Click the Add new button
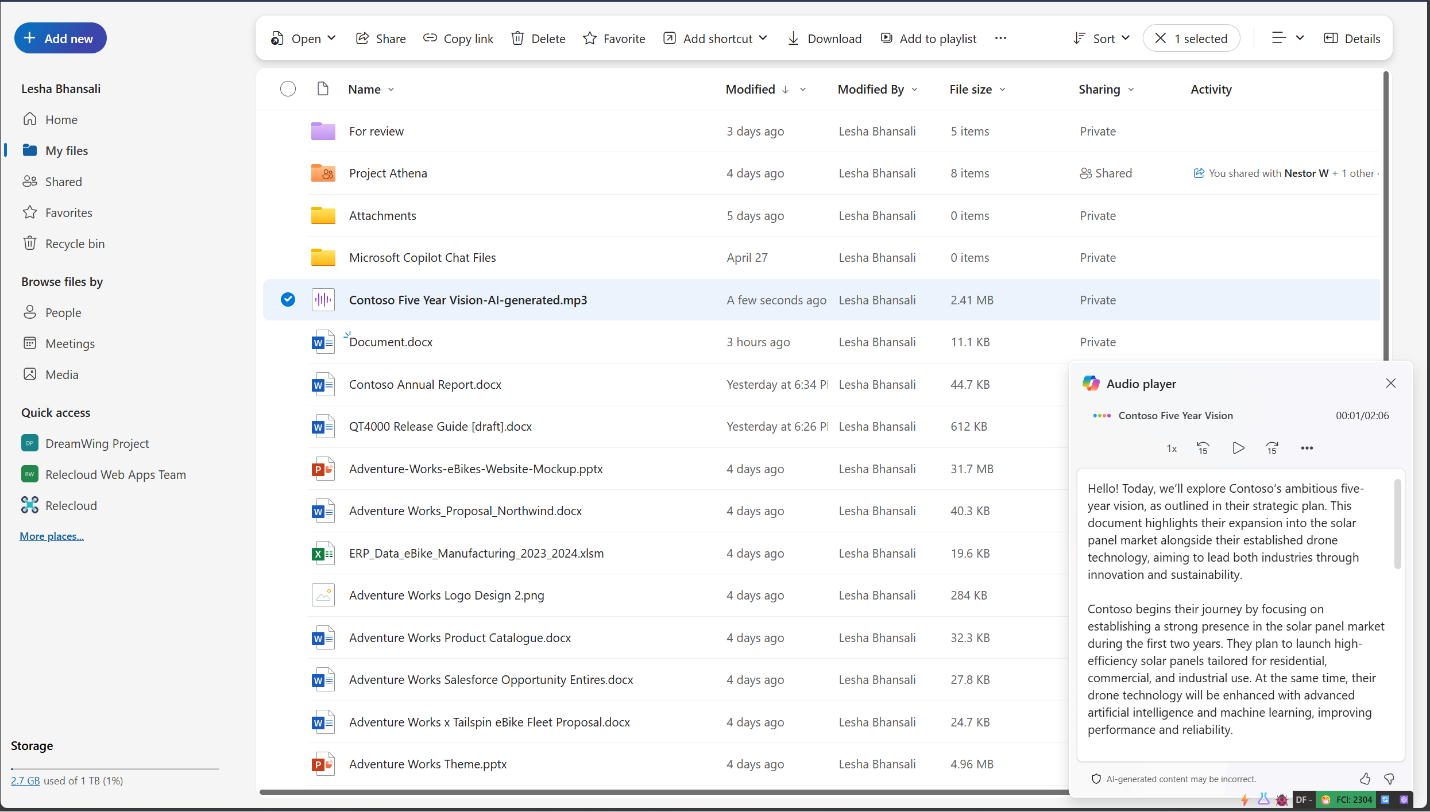Viewport: 1430px width, 812px height. (x=60, y=38)
